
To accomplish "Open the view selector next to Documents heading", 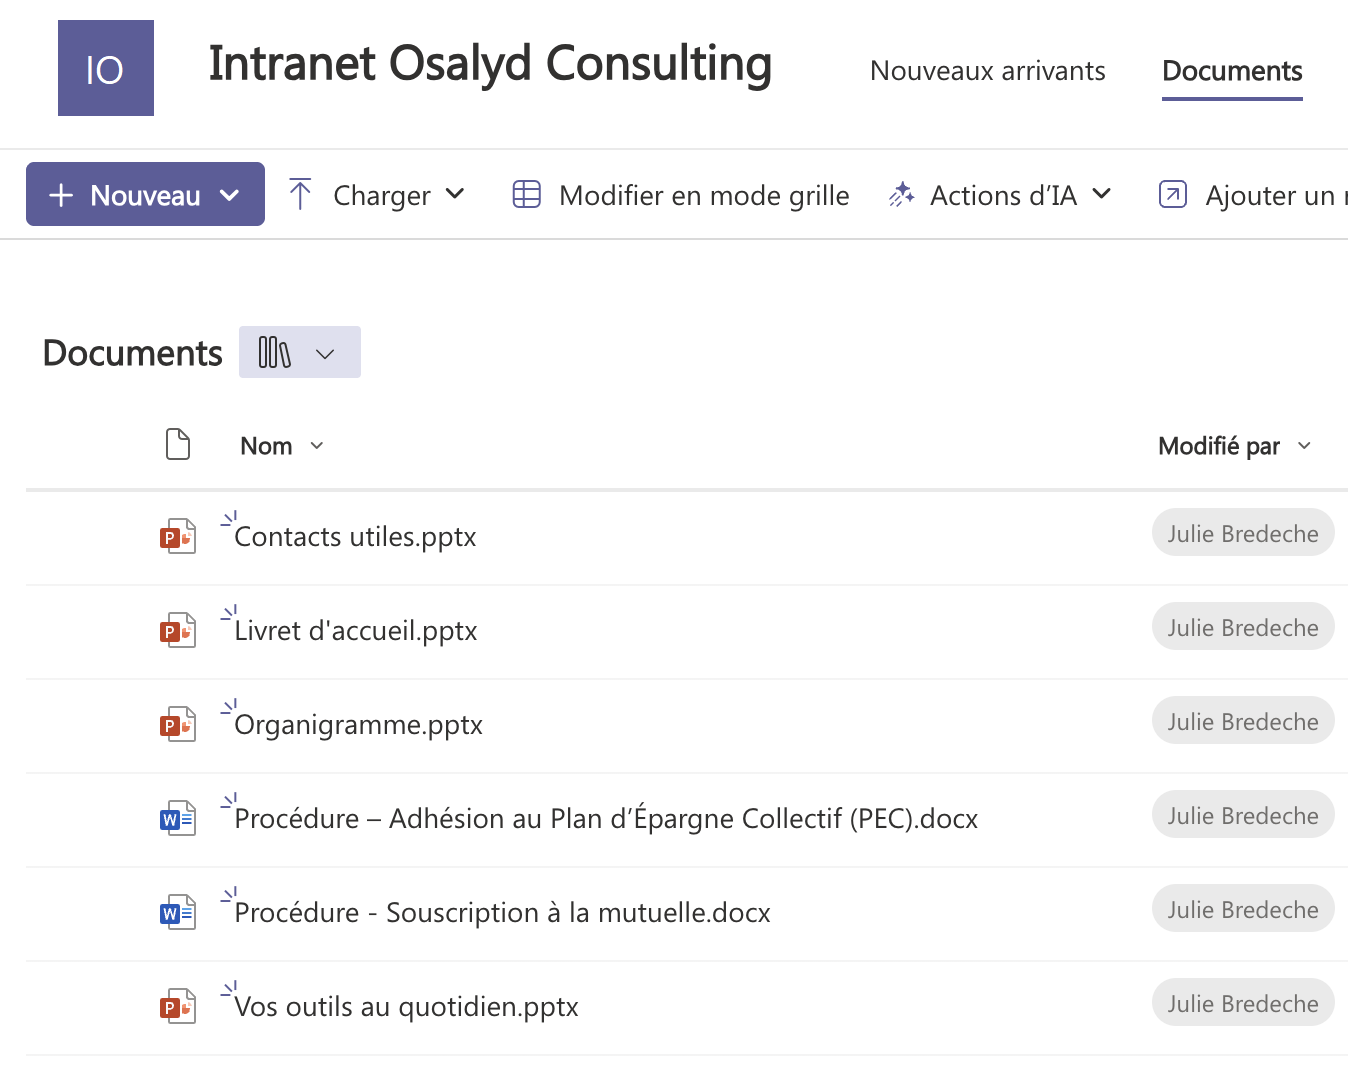I will click(x=299, y=352).
